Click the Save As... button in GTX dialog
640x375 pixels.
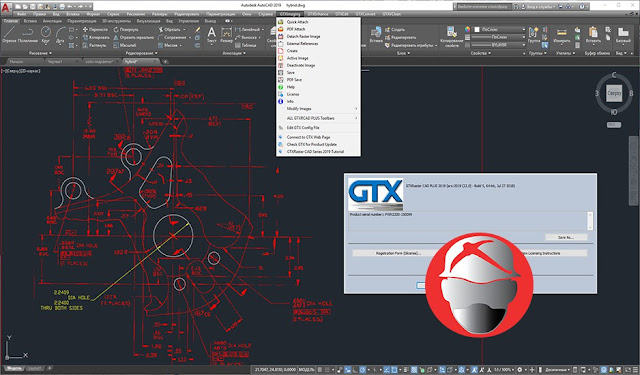click(566, 237)
